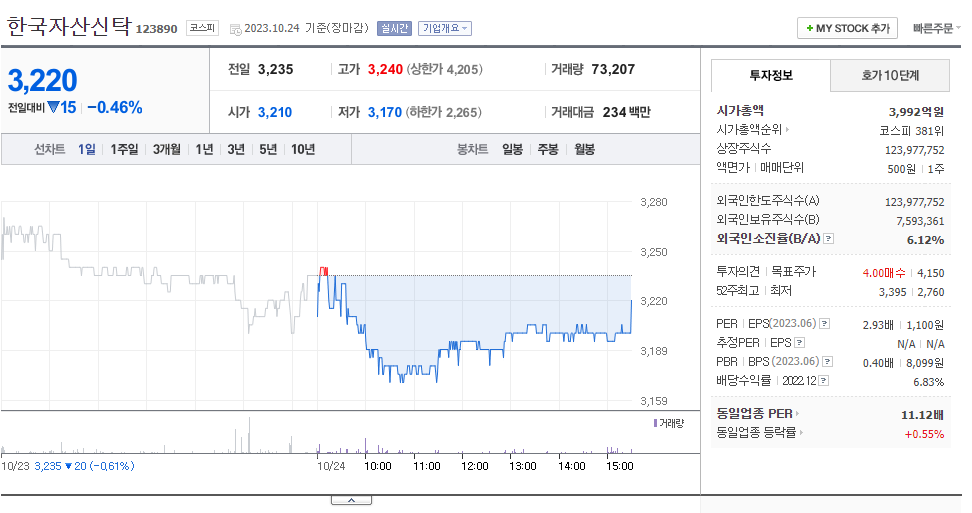Screen dimensions: 972x513
Task: Click the 10/23 3,235 previous-day summary
Action: [68, 466]
